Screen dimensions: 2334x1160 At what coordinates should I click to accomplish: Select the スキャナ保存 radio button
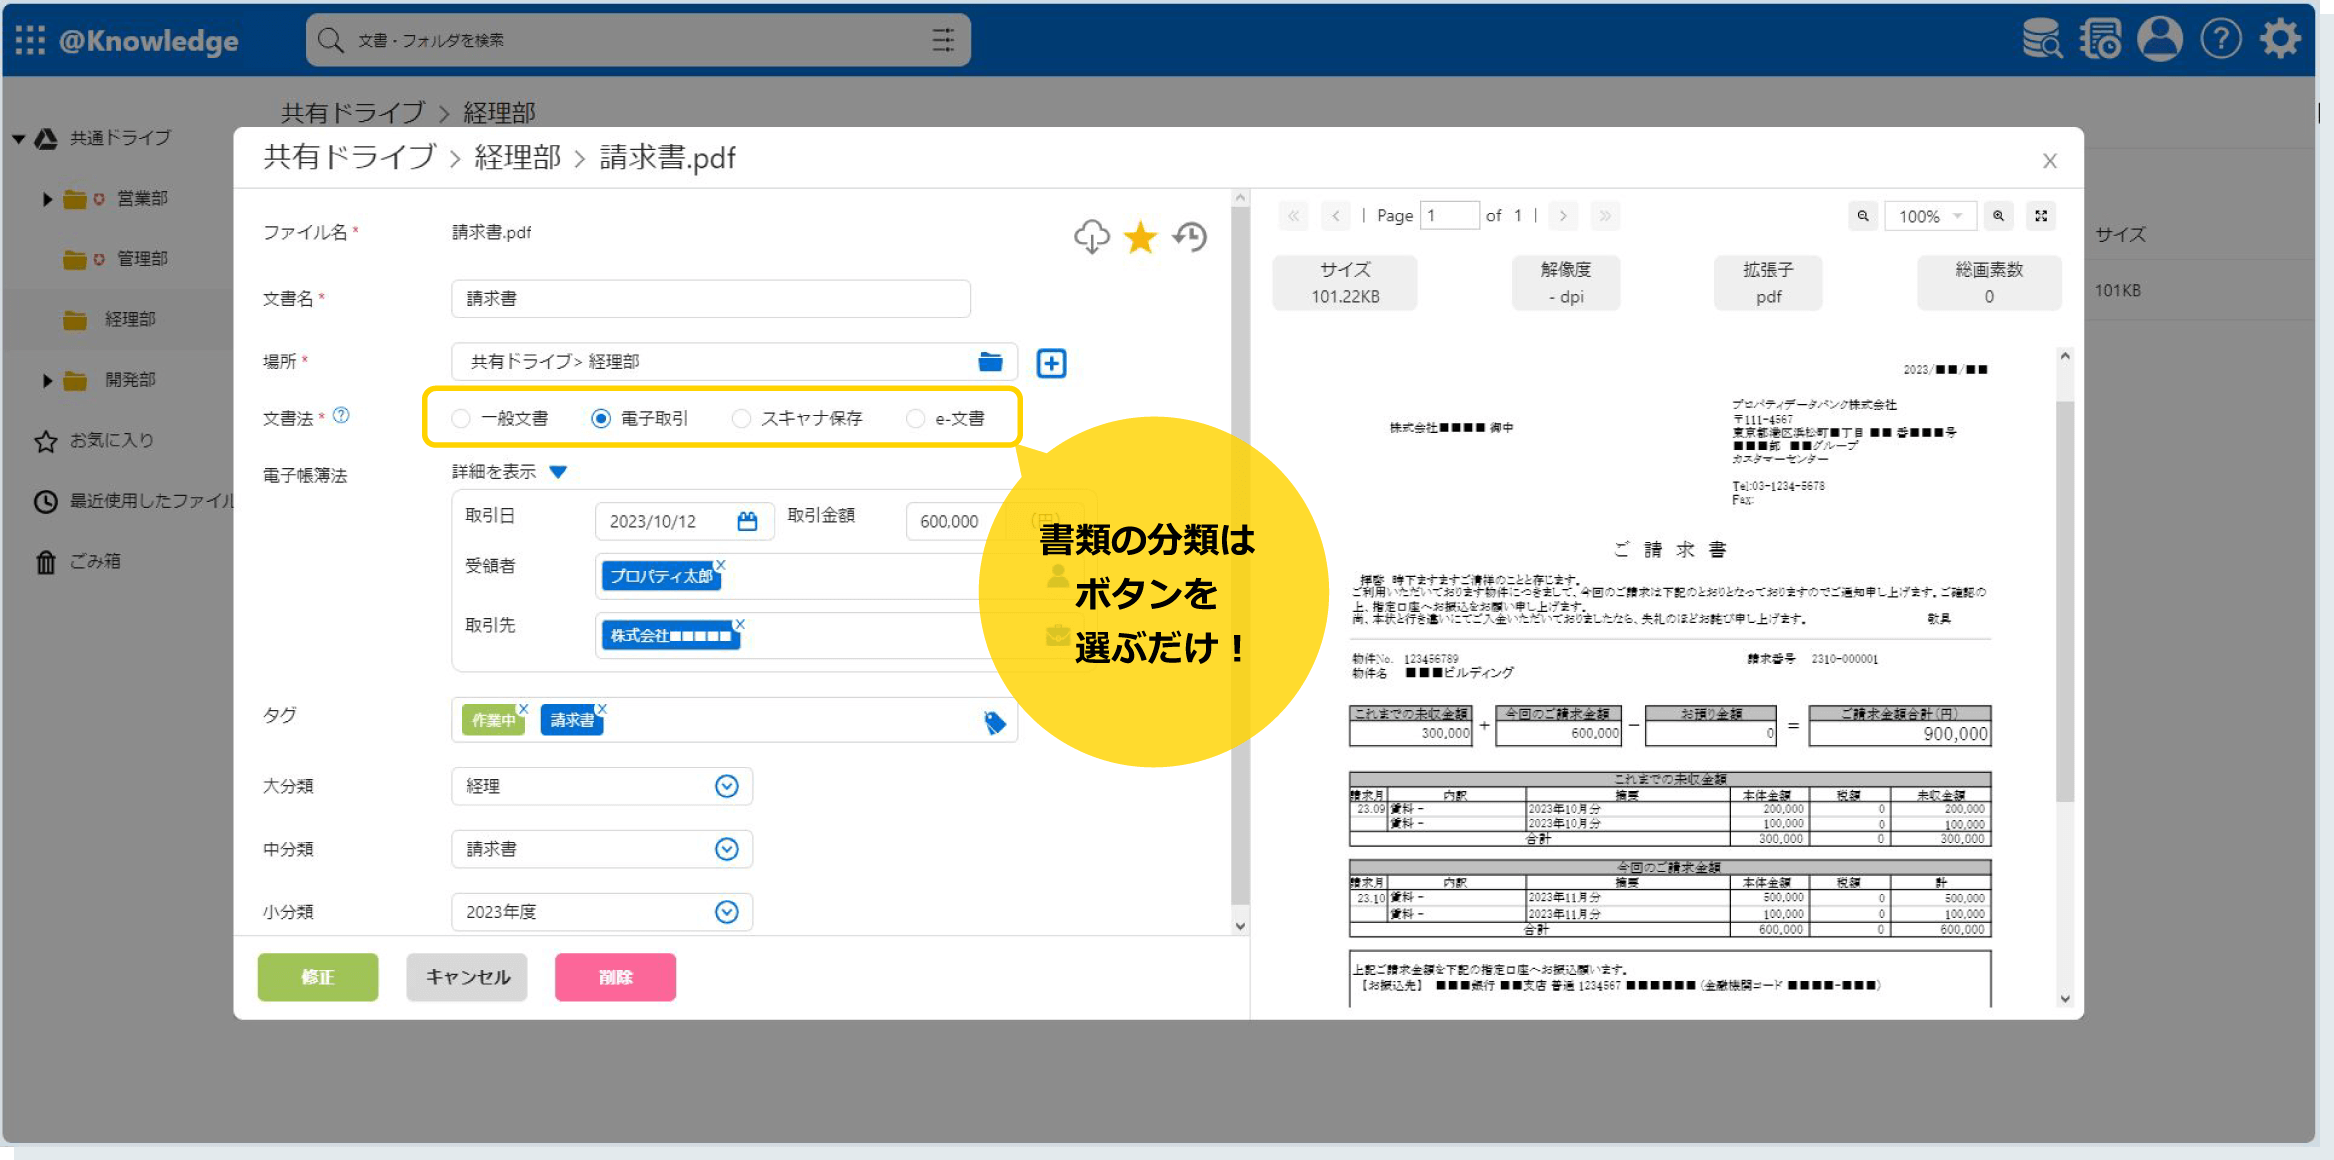741,419
